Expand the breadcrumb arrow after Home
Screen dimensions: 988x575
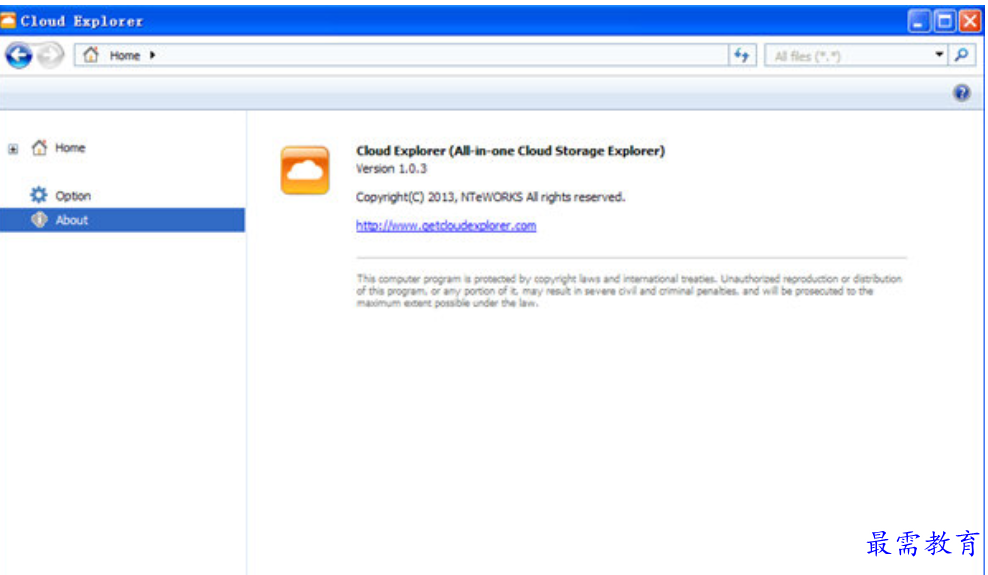152,55
